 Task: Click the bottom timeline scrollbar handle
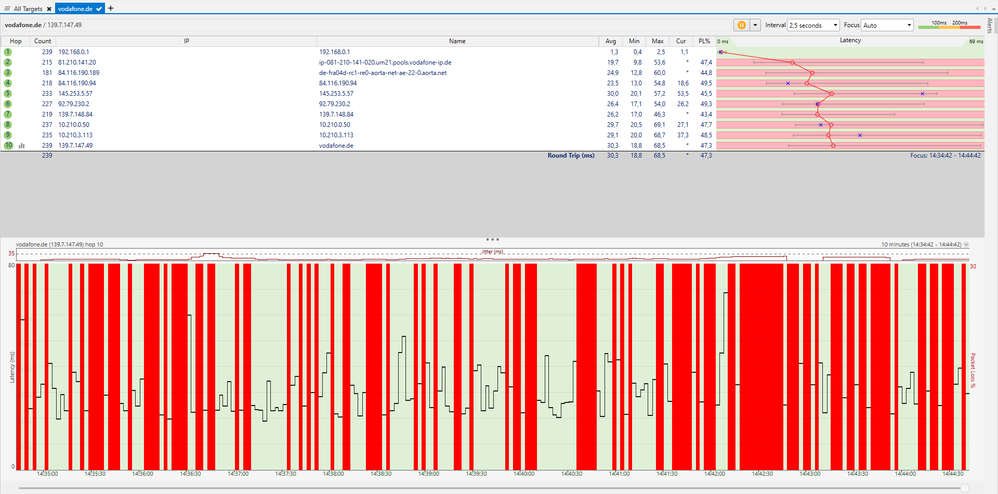click(x=964, y=487)
